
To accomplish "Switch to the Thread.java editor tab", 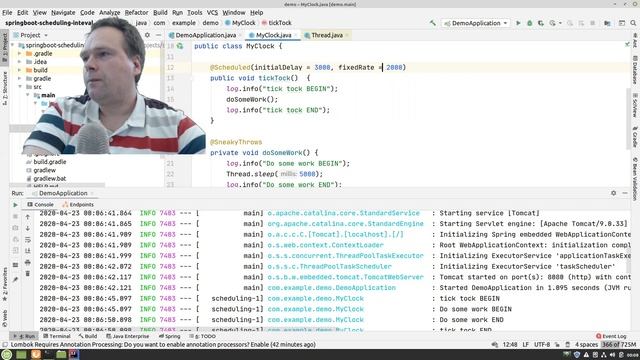I will coord(327,35).
